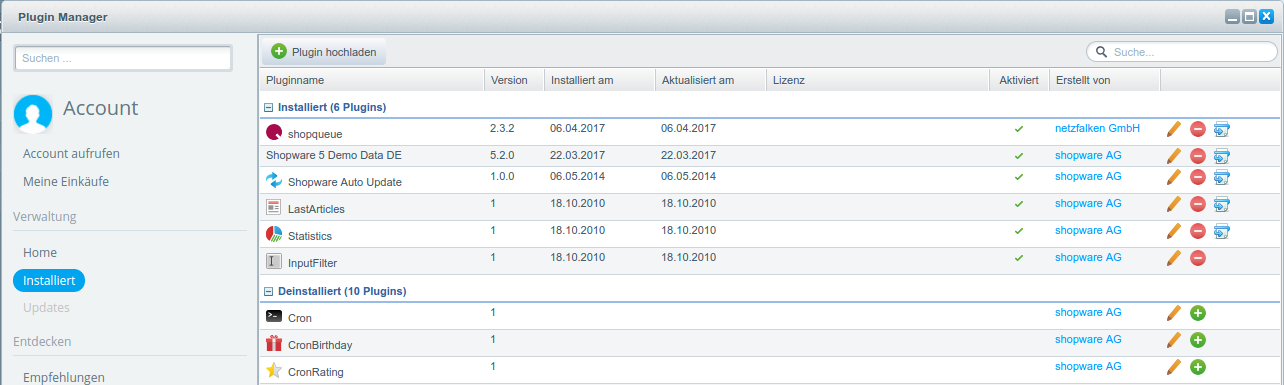Image resolution: width=1284 pixels, height=385 pixels.
Task: Reinstall Shopware 5 Demo Data DE icon
Action: (x=1222, y=156)
